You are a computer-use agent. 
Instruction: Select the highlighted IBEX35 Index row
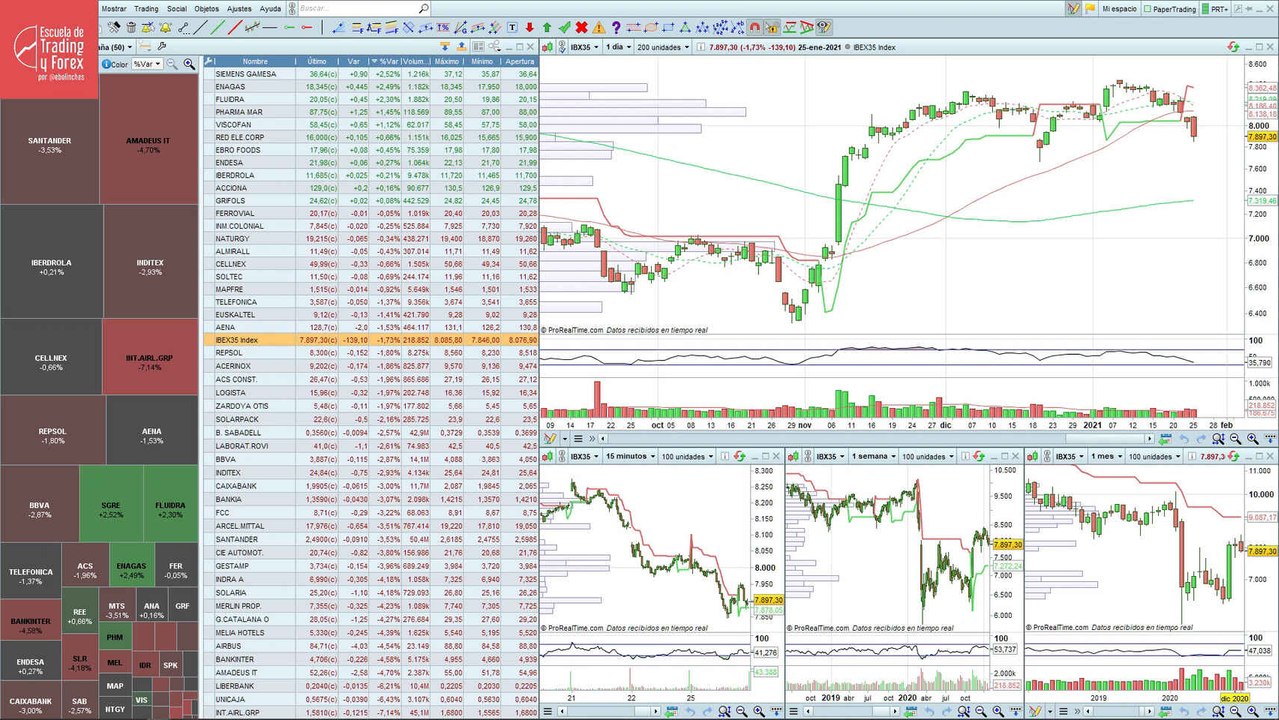[370, 340]
